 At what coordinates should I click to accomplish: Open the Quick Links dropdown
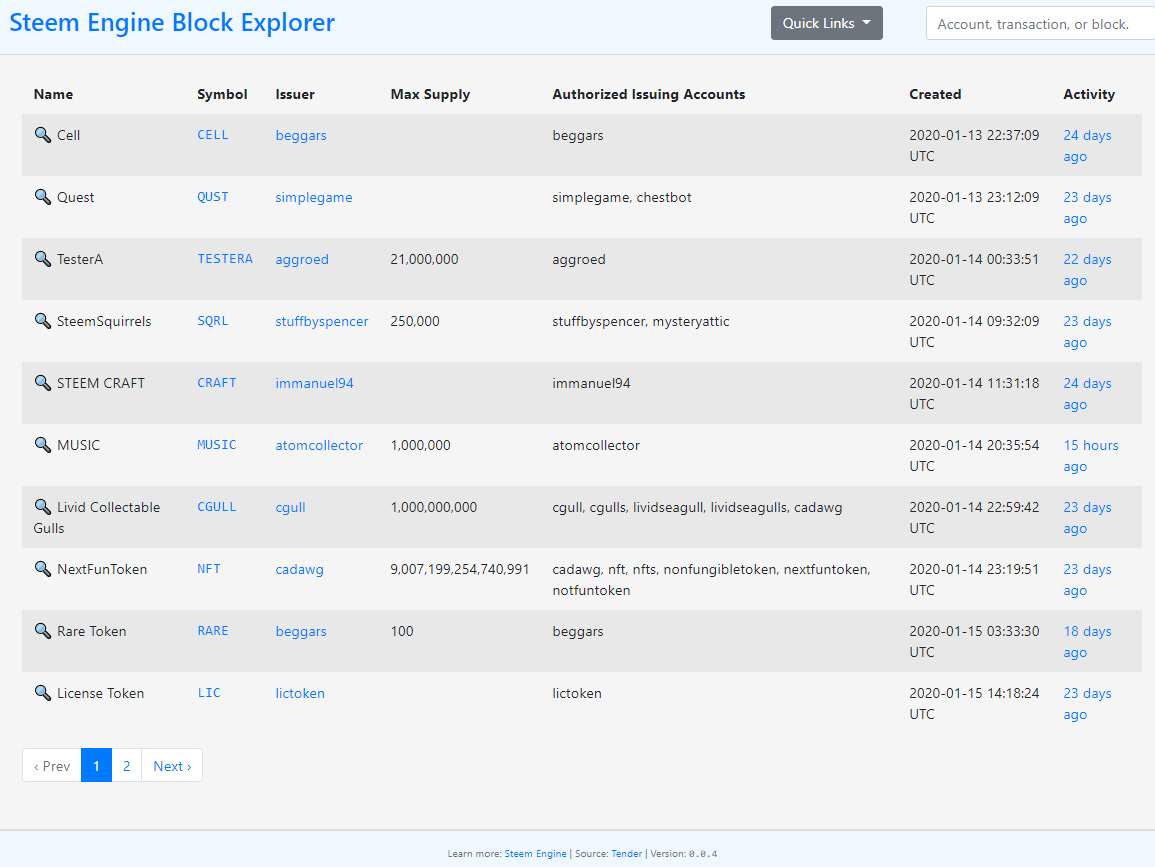[x=826, y=24]
